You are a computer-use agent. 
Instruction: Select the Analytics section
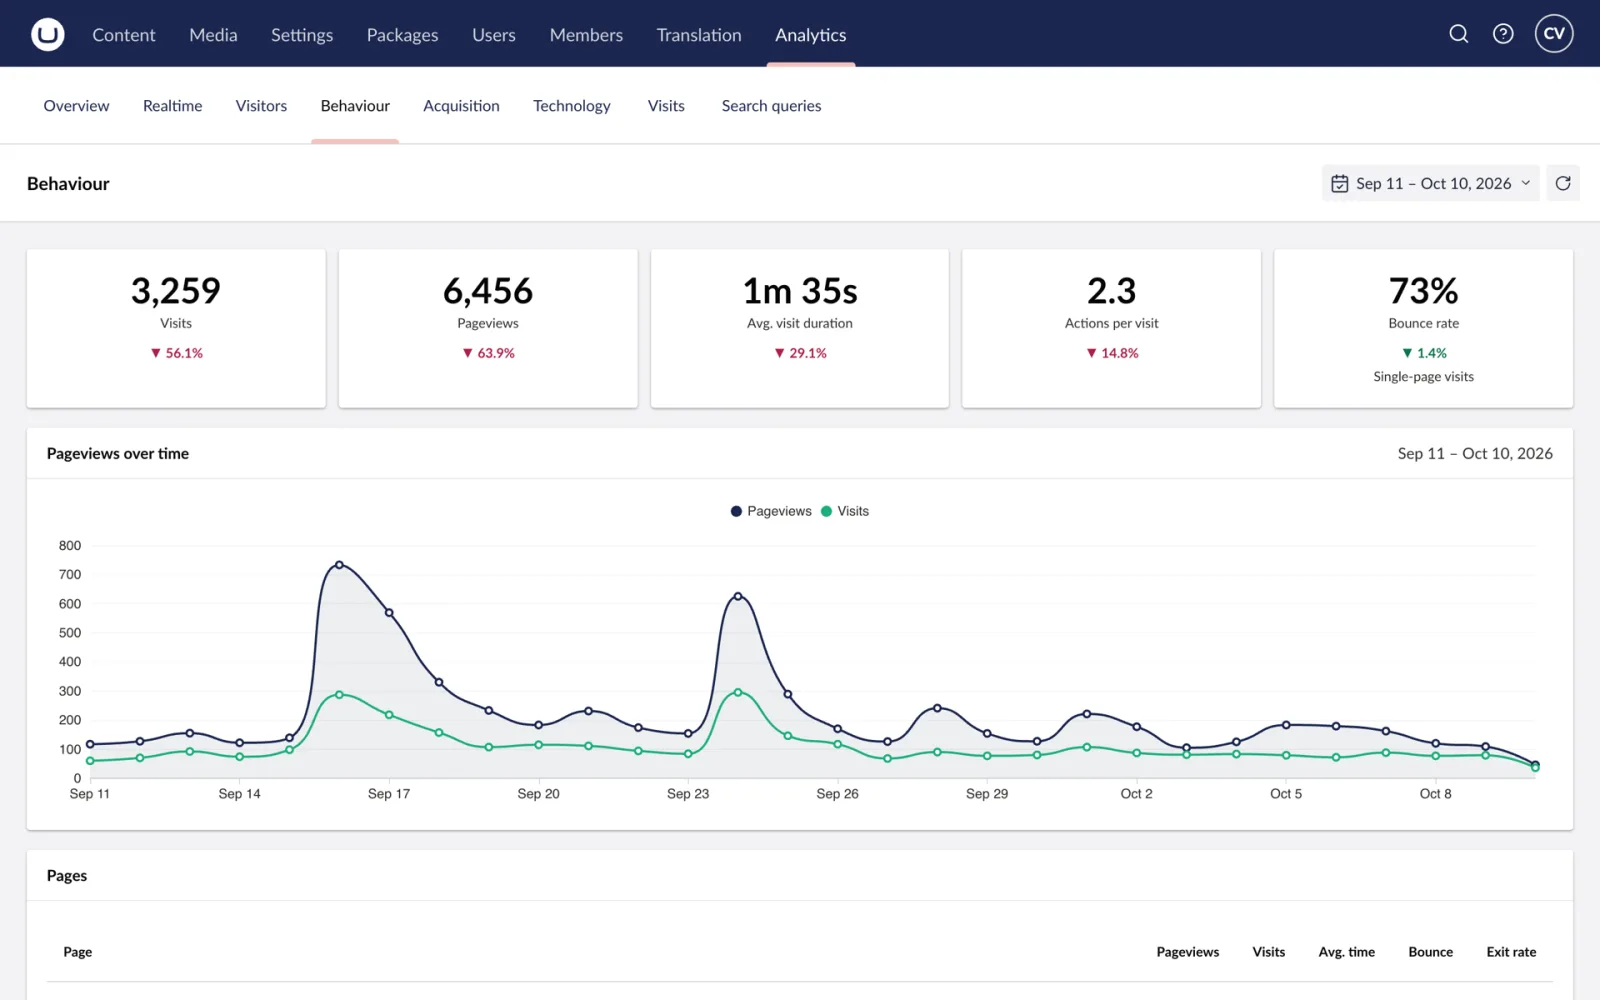(811, 35)
